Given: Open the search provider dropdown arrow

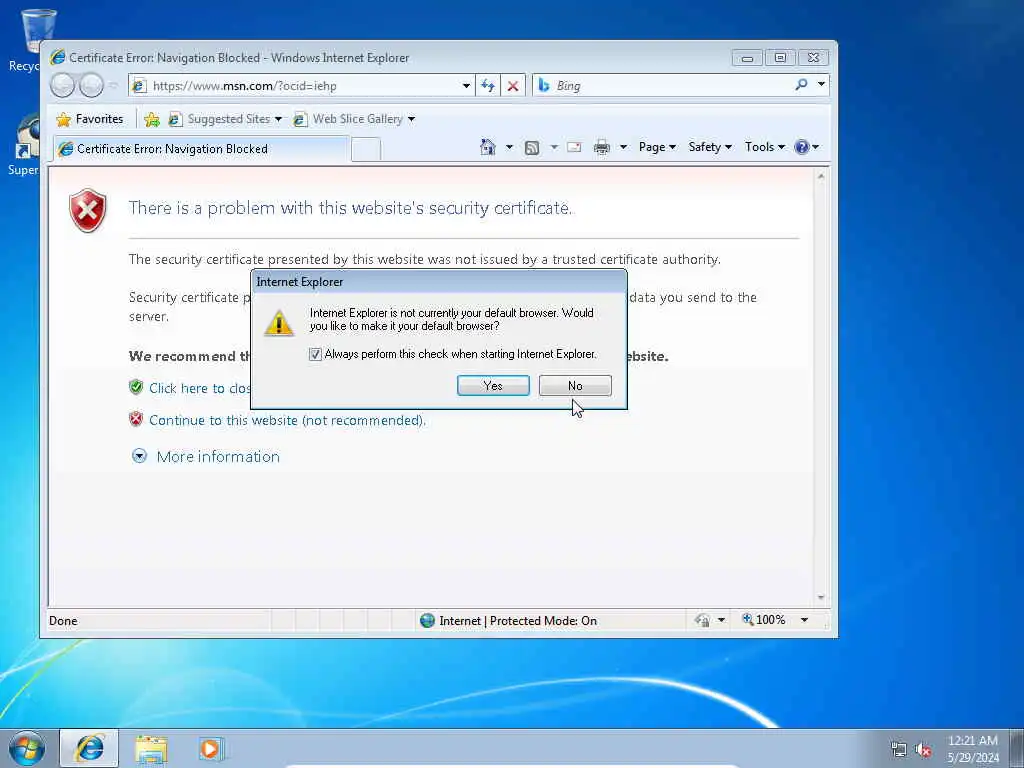Looking at the screenshot, I should pyautogui.click(x=821, y=84).
